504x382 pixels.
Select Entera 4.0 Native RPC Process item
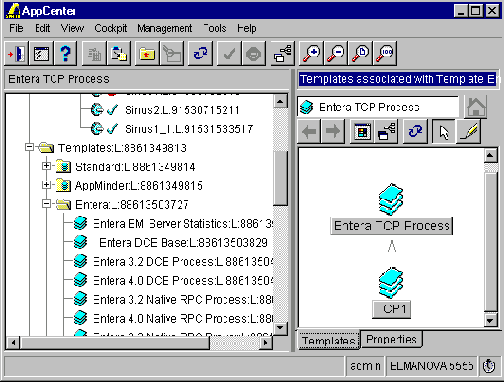[x=183, y=319]
